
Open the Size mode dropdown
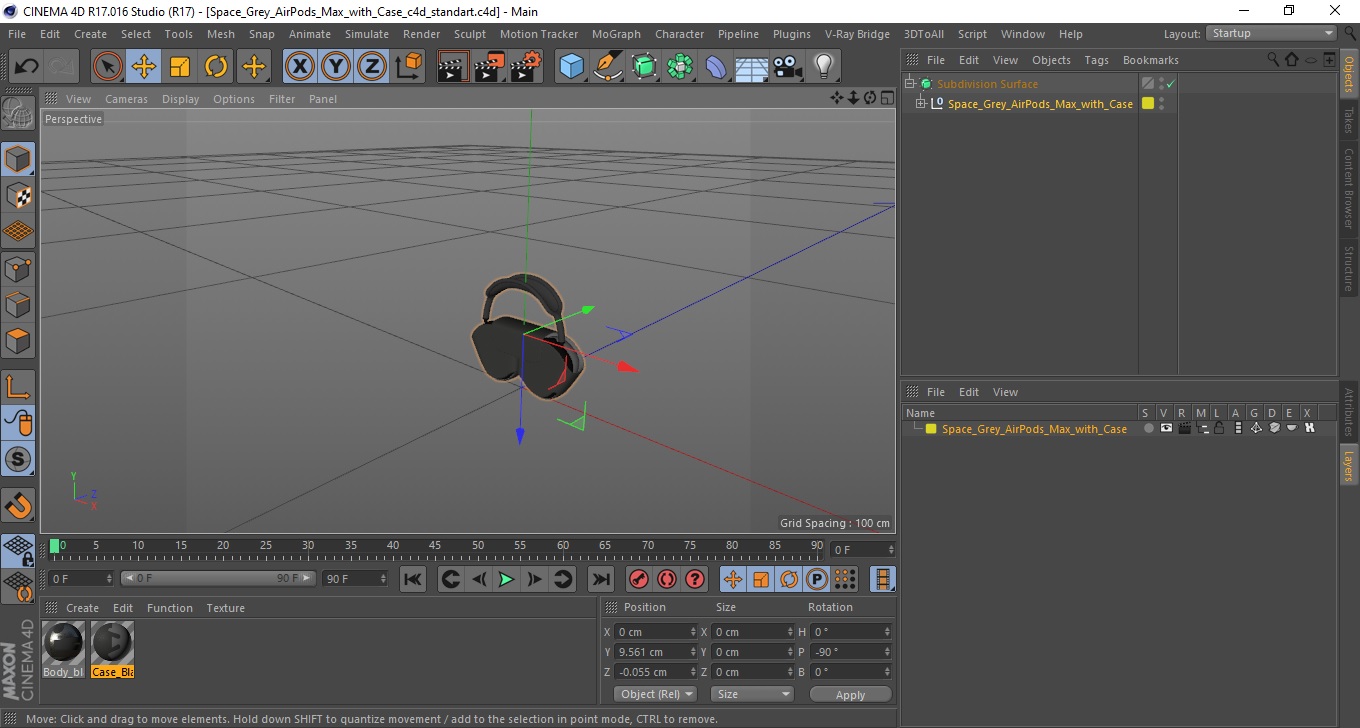click(752, 694)
